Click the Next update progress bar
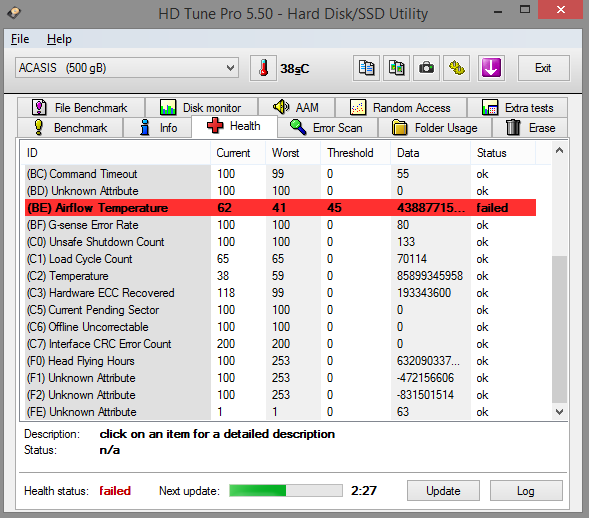Image resolution: width=589 pixels, height=518 pixels. coord(286,491)
